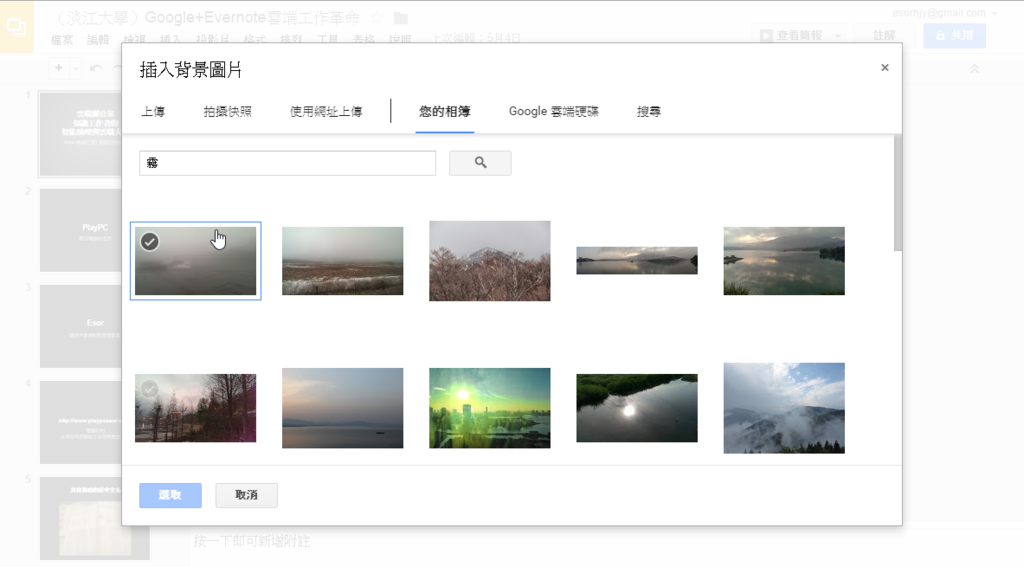Select slide 5 thumbnail in filmstrip

pos(94,518)
